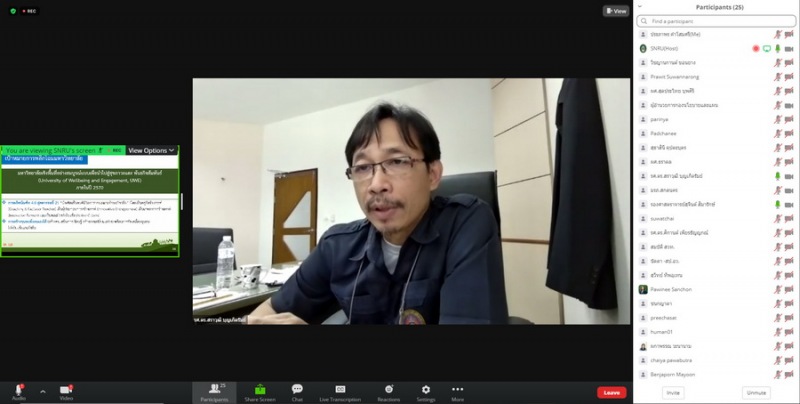Toggle microphone for Prawit Suwannarong
The height and width of the screenshot is (404, 800).
(777, 76)
